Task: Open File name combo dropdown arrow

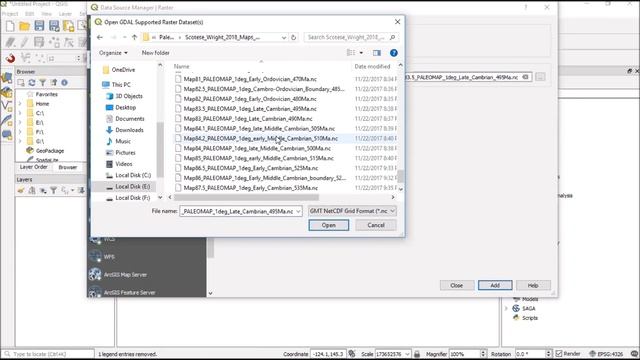Action: point(298,211)
